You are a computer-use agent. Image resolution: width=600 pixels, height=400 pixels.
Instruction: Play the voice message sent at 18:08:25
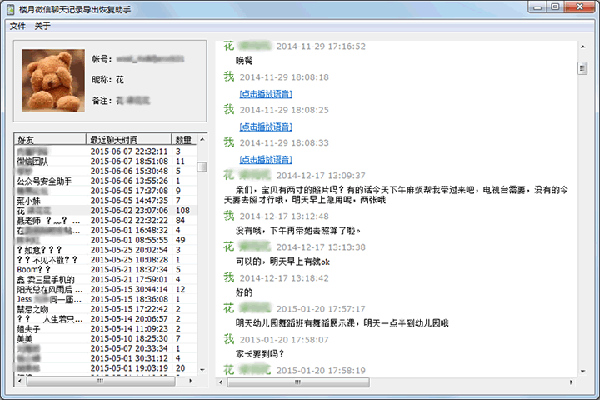pyautogui.click(x=265, y=126)
